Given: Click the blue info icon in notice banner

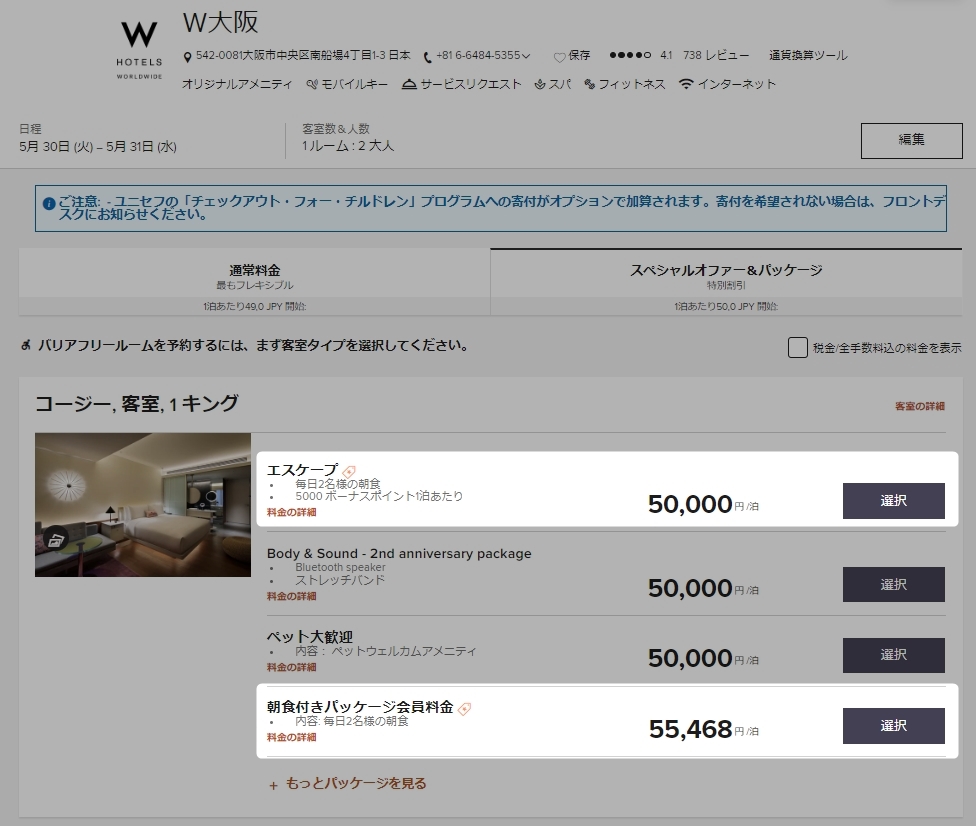Looking at the screenshot, I should (49, 203).
